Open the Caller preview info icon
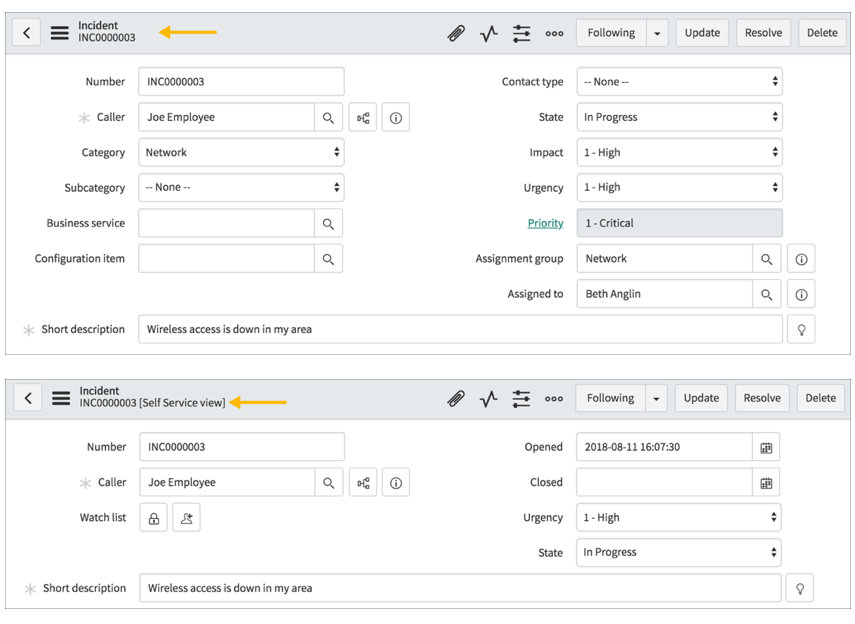The width and height of the screenshot is (855, 624). tap(395, 117)
